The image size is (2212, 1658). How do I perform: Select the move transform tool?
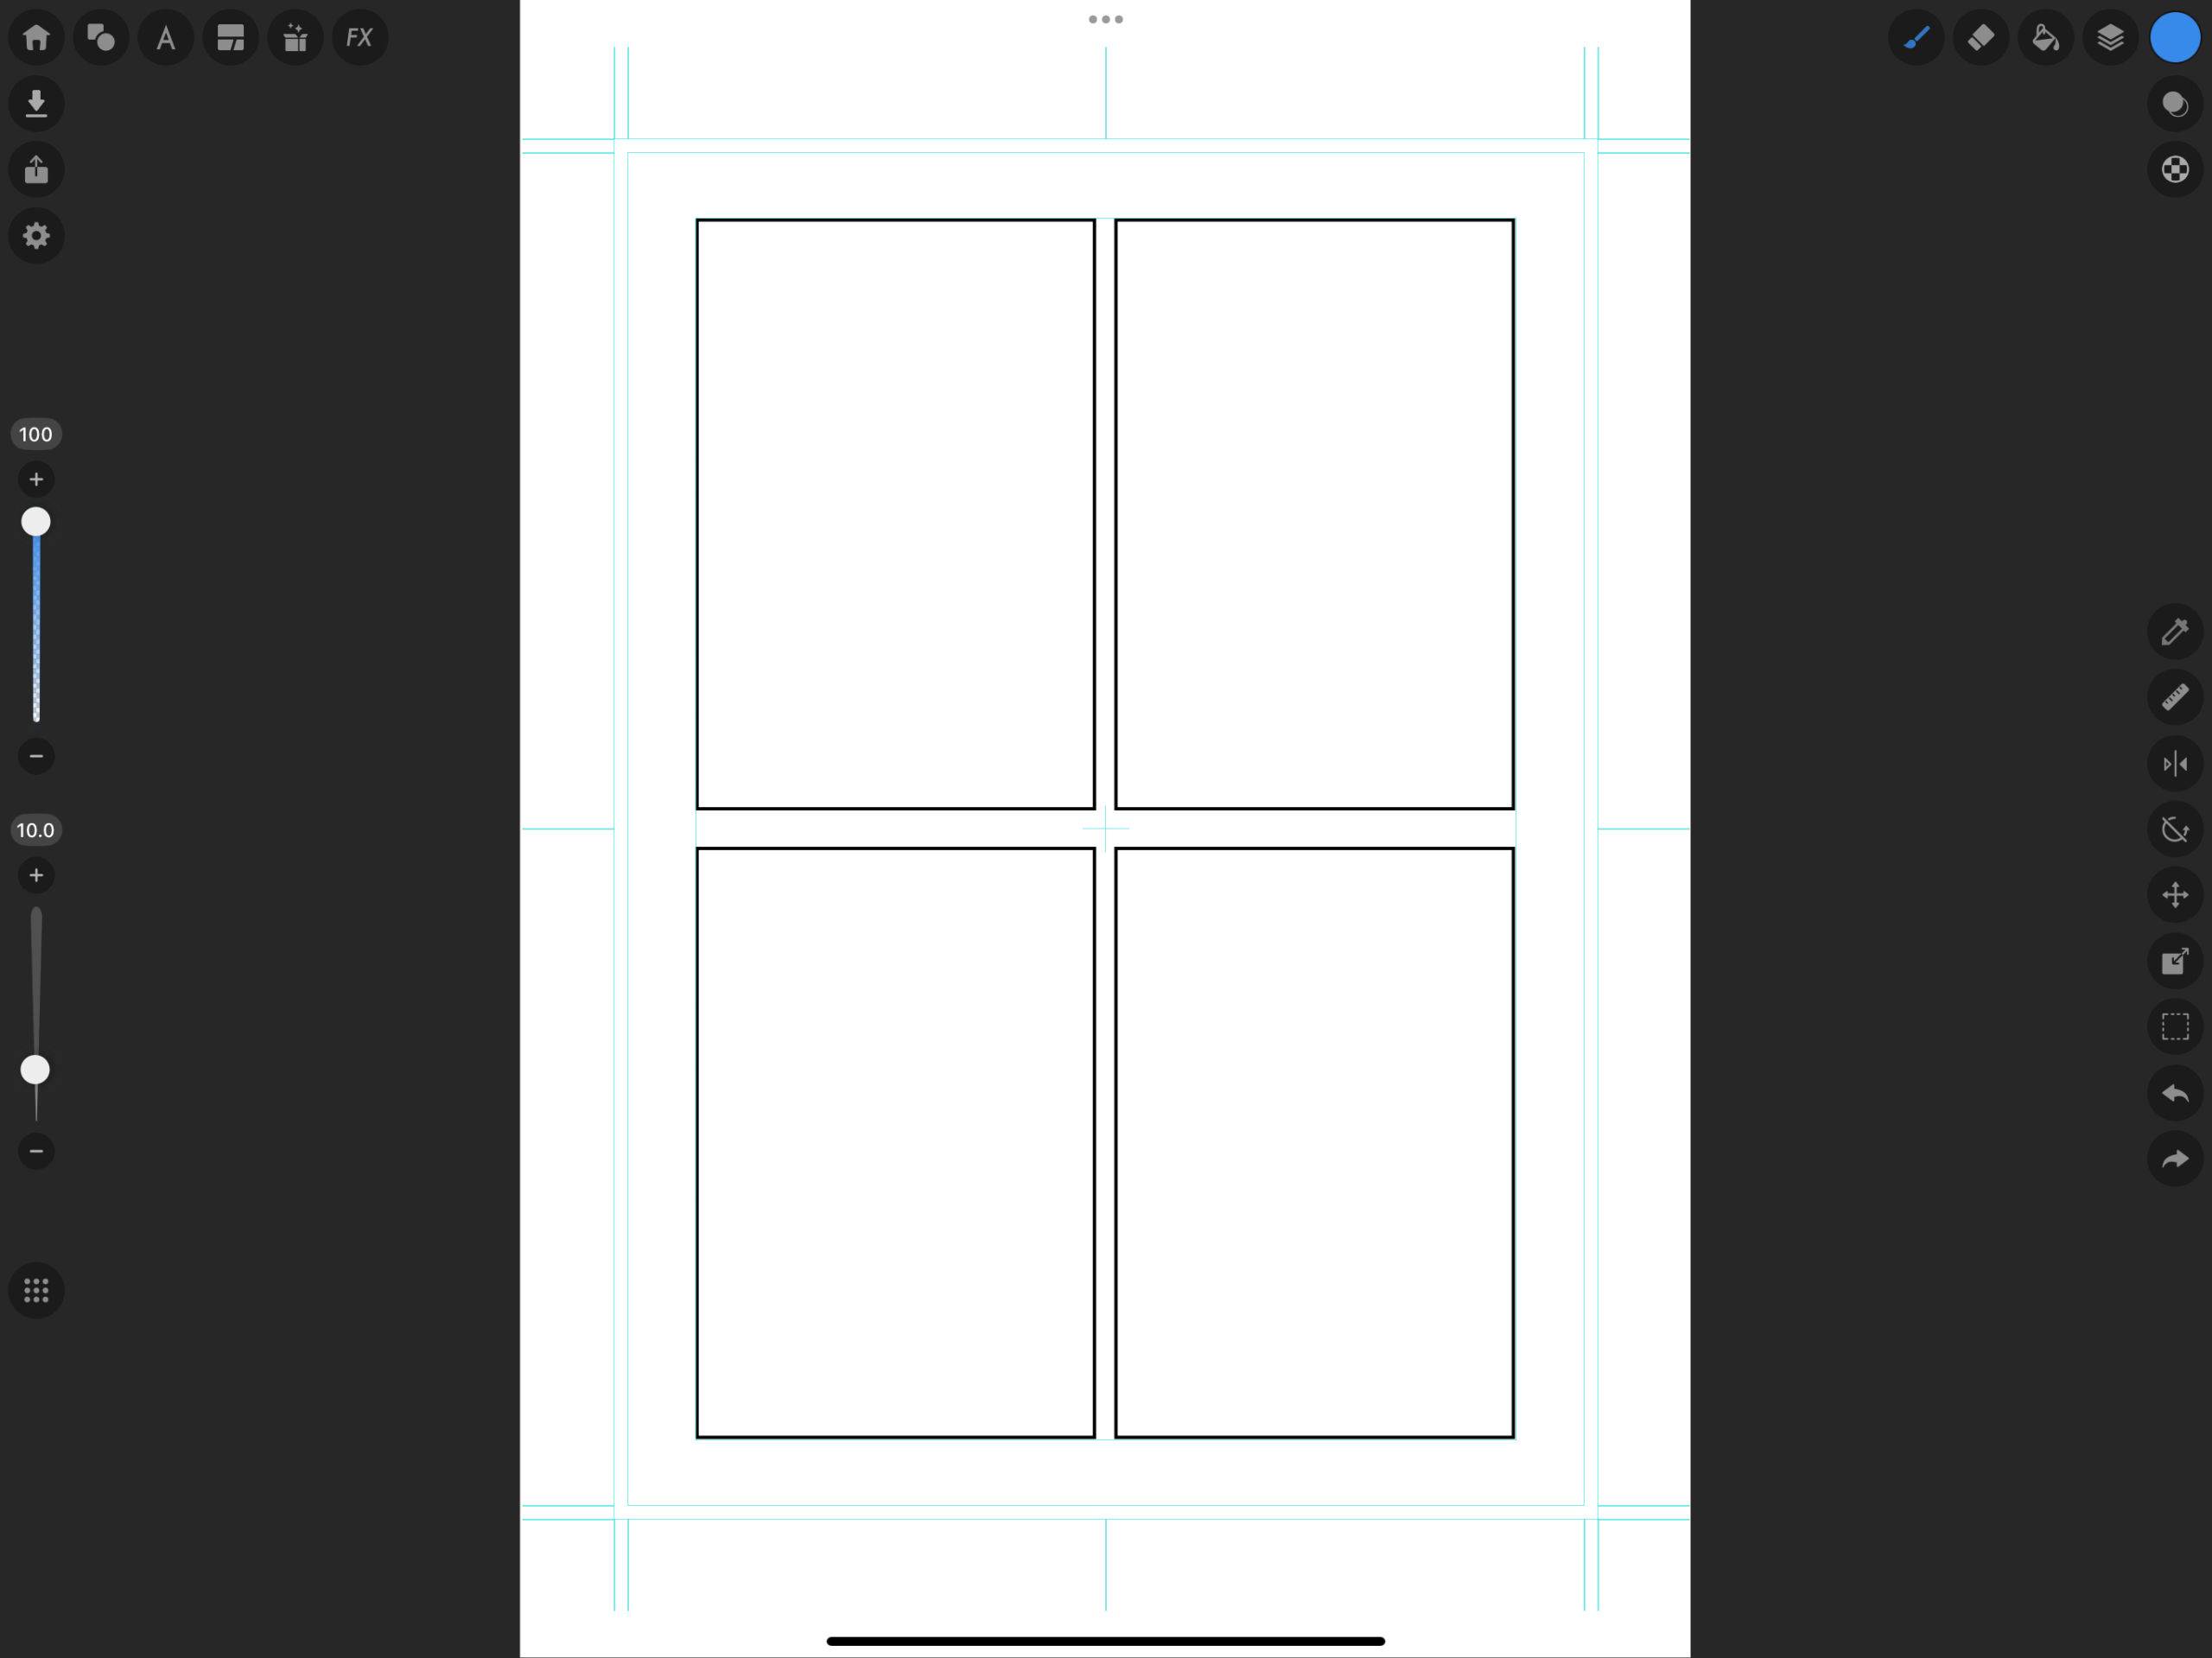pyautogui.click(x=2175, y=895)
